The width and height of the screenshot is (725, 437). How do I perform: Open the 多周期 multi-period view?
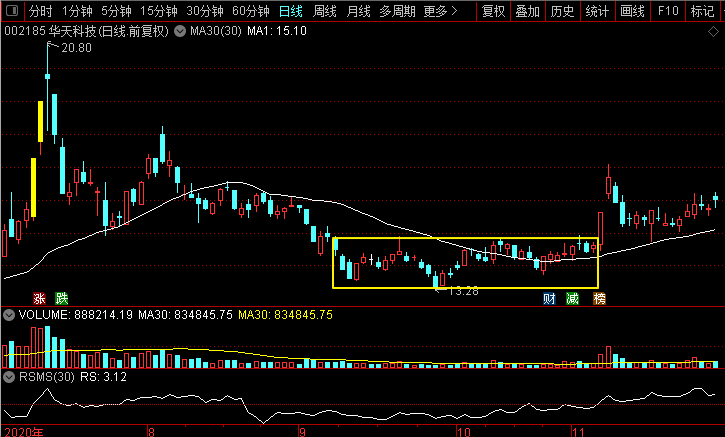(x=397, y=11)
